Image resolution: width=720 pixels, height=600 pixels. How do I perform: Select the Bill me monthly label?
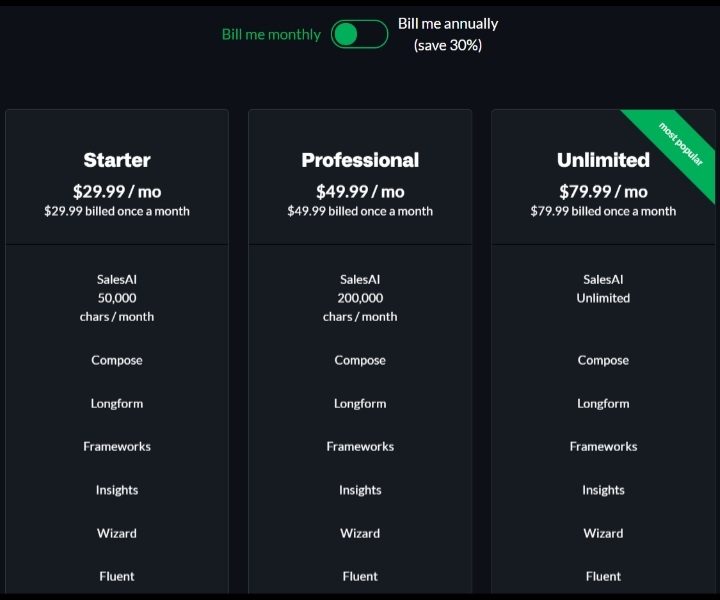pos(271,34)
